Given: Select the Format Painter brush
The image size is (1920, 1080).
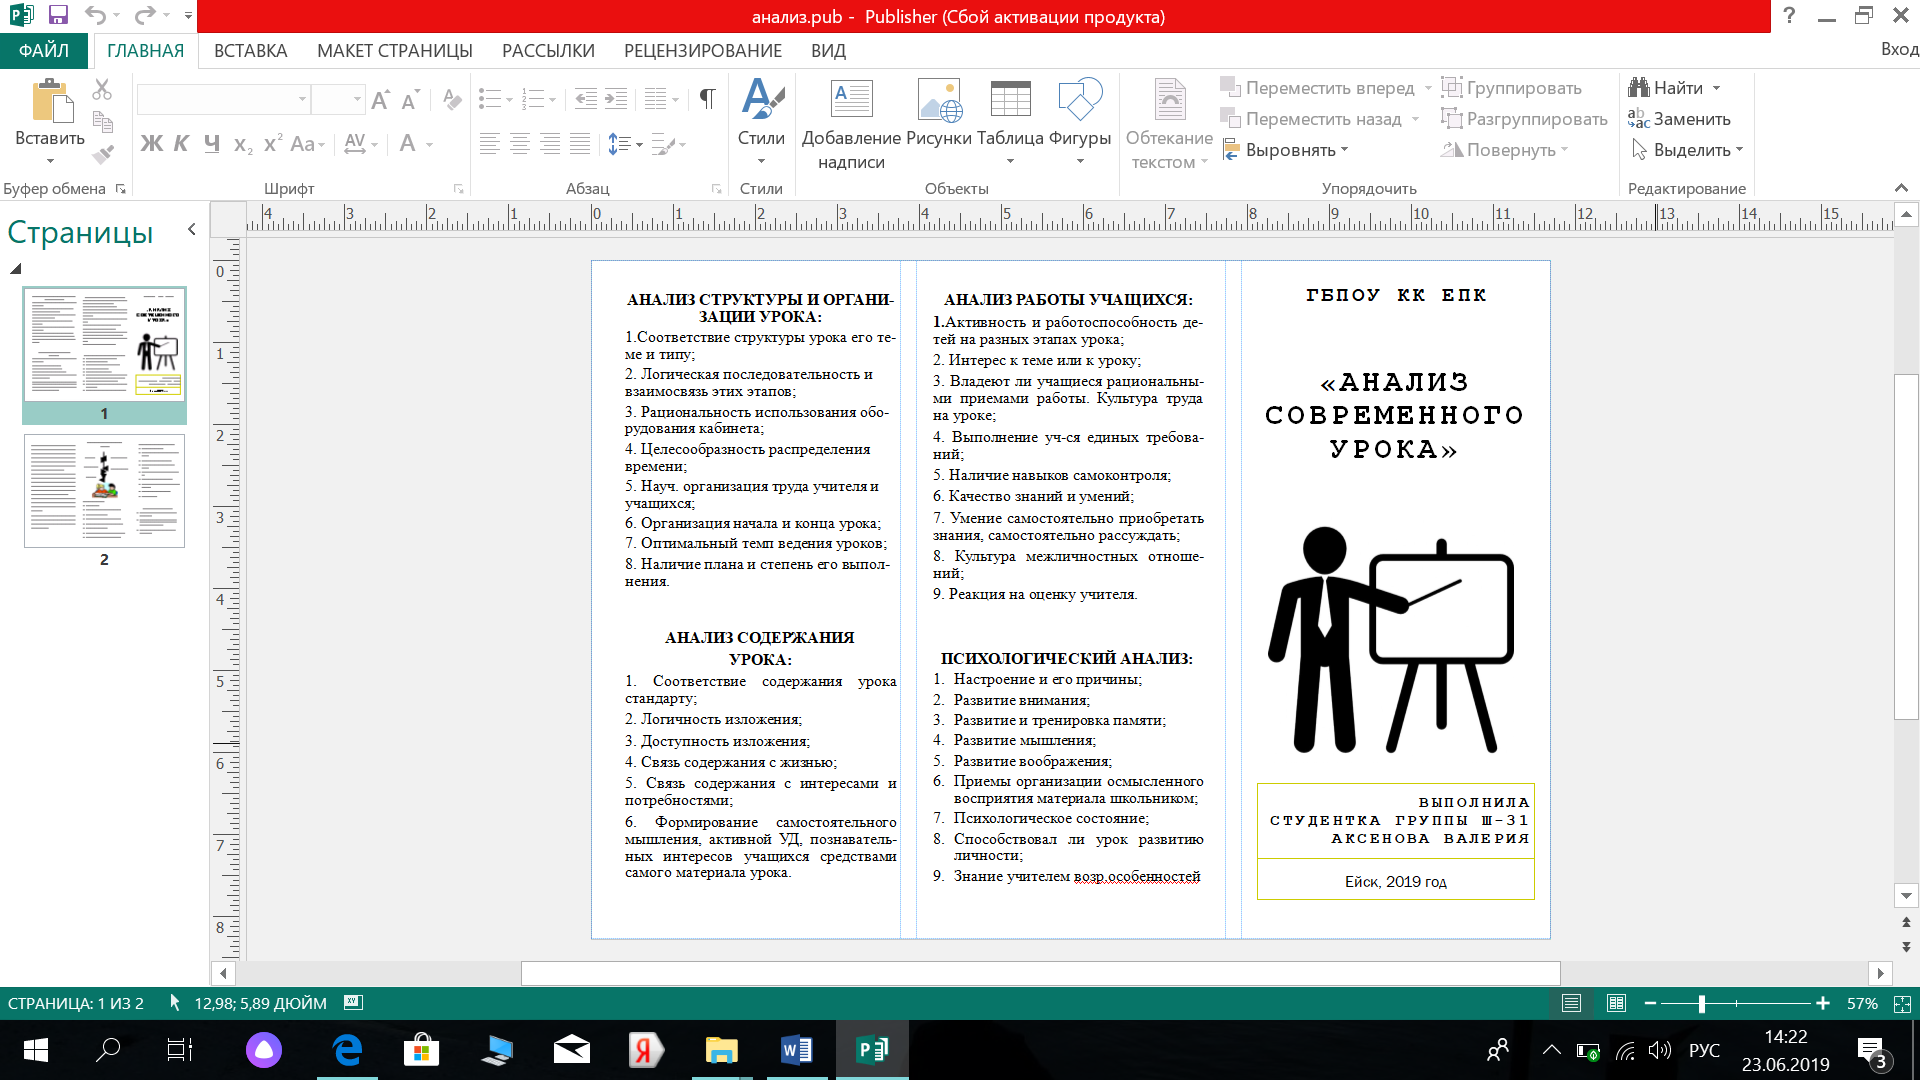Looking at the screenshot, I should pyautogui.click(x=102, y=153).
